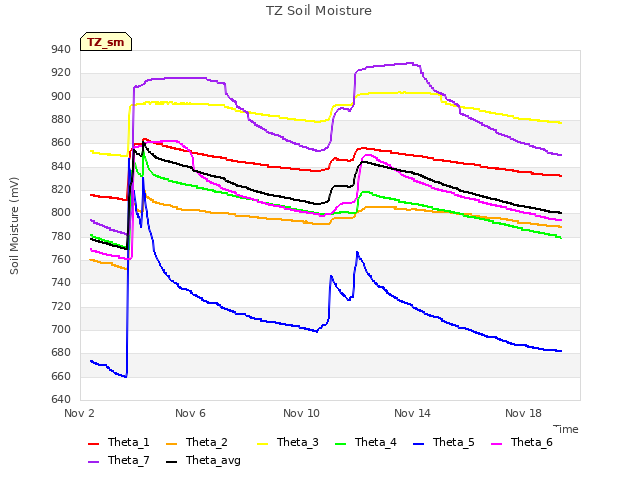Click the 940 y-axis tick label
640x480 pixels.
click(x=61, y=50)
